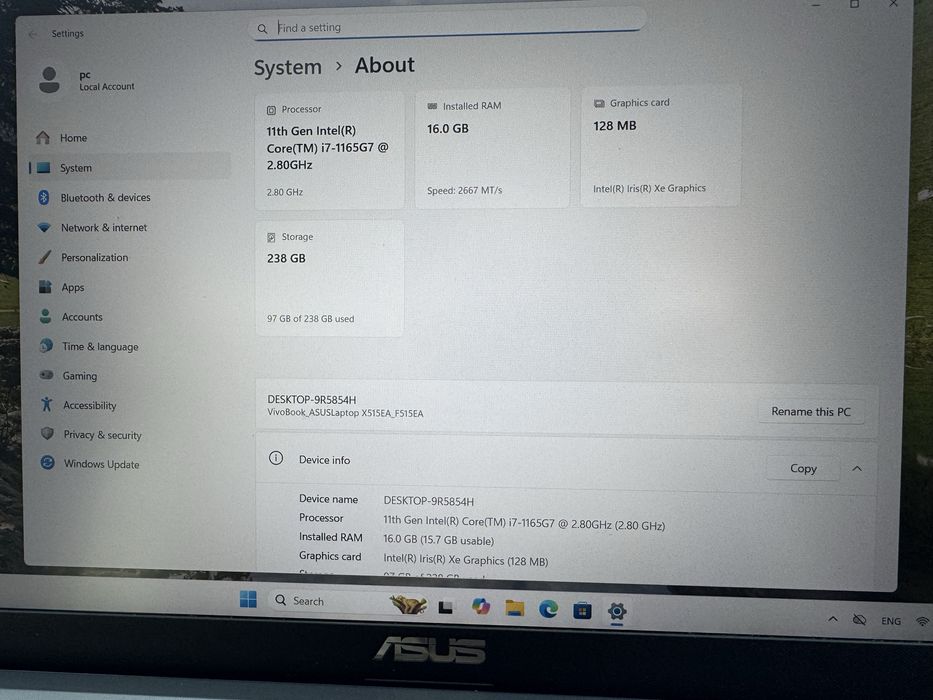Click Intel(R) Iris(R) Xe Graphics (128 MB) value
This screenshot has width=933, height=700.
[465, 560]
